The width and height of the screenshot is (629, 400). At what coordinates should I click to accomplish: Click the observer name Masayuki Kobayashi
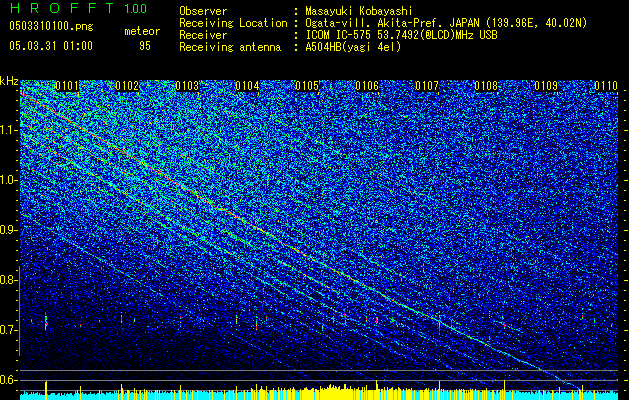(359, 11)
